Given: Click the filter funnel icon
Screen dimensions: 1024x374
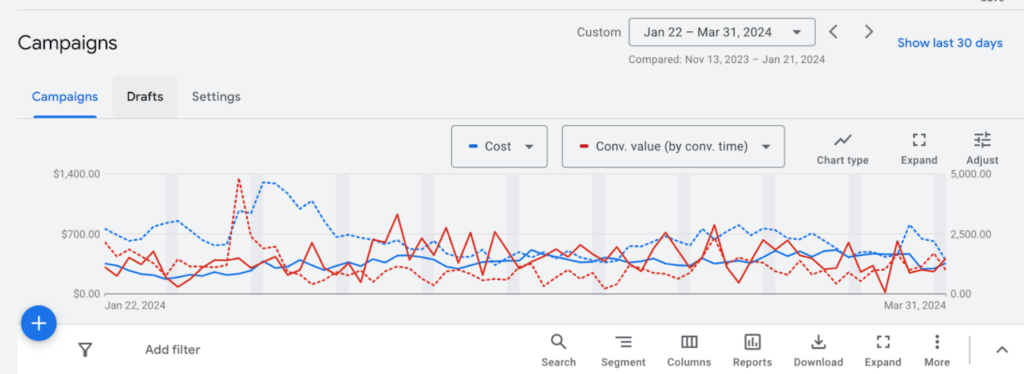Looking at the screenshot, I should (x=85, y=350).
